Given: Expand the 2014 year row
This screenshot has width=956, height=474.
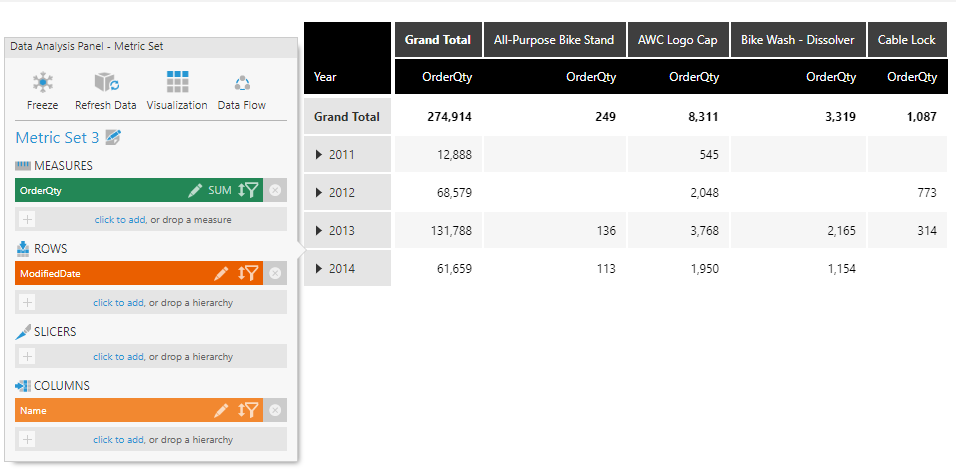Looking at the screenshot, I should point(319,269).
